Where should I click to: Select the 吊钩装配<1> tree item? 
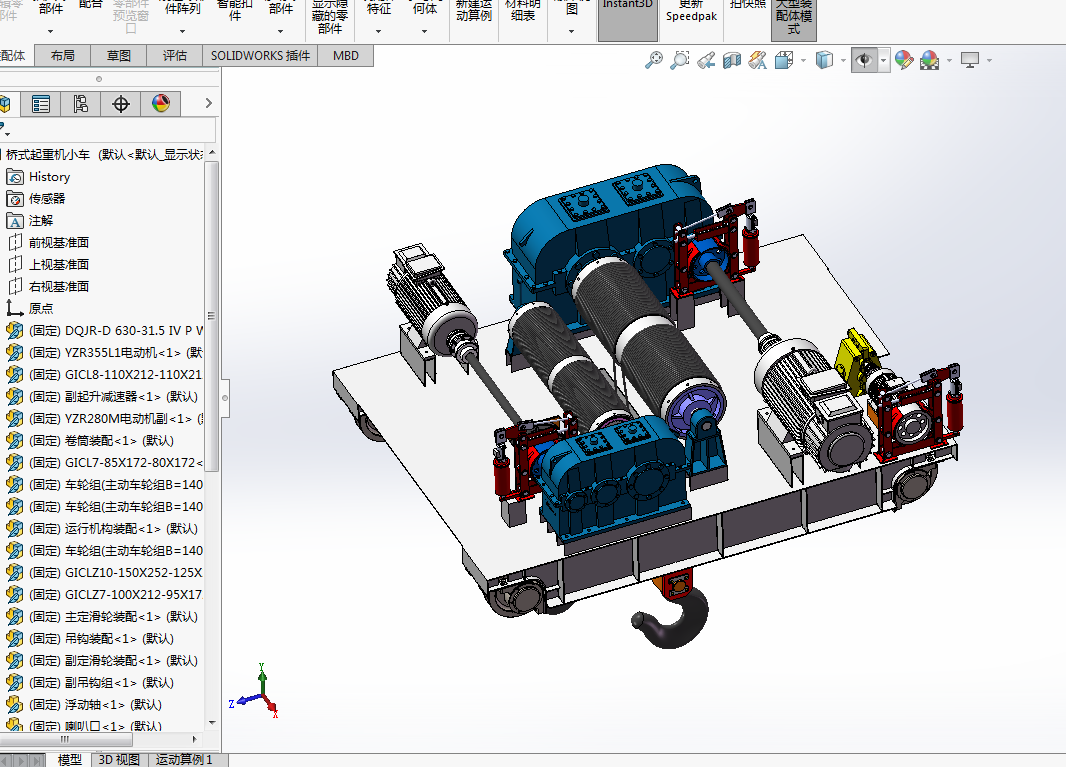coord(101,638)
